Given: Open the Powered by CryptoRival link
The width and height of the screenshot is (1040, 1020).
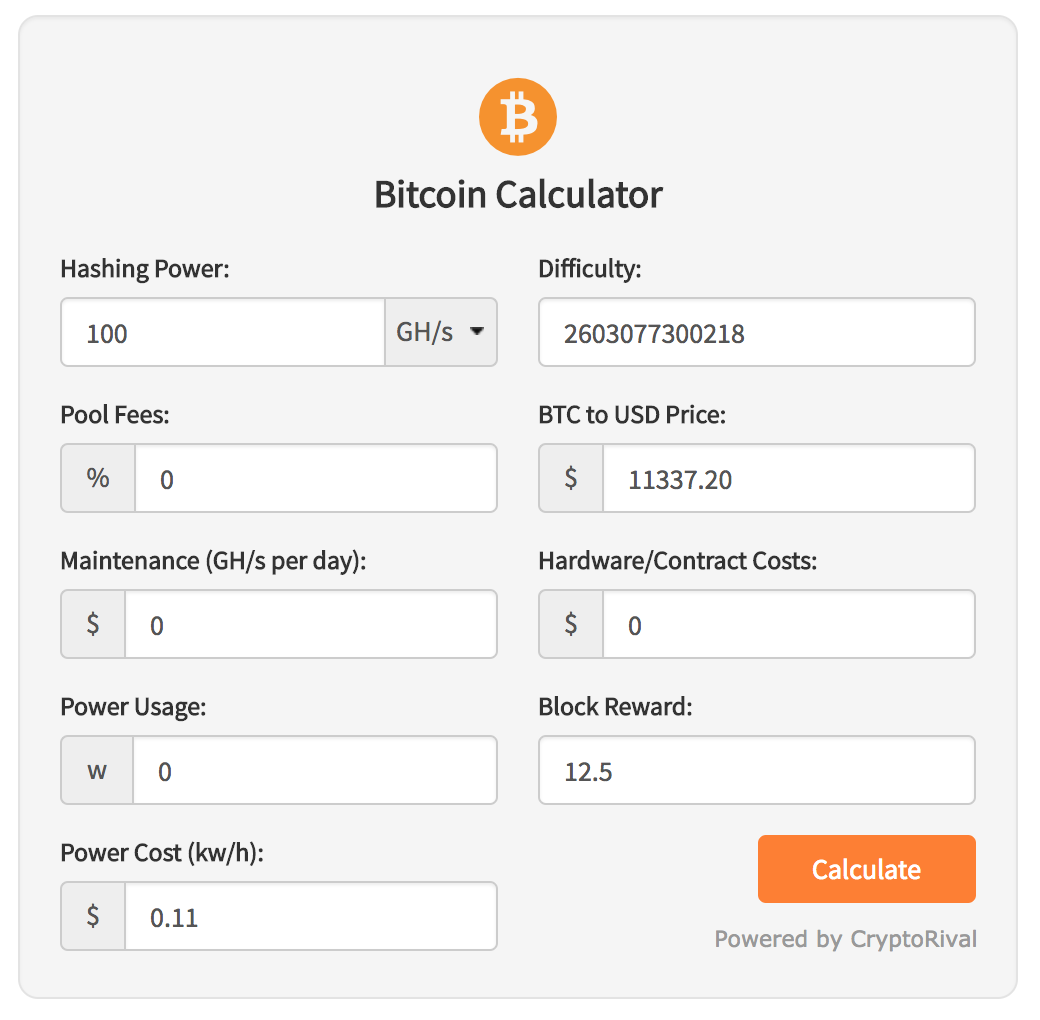Looking at the screenshot, I should [846, 939].
